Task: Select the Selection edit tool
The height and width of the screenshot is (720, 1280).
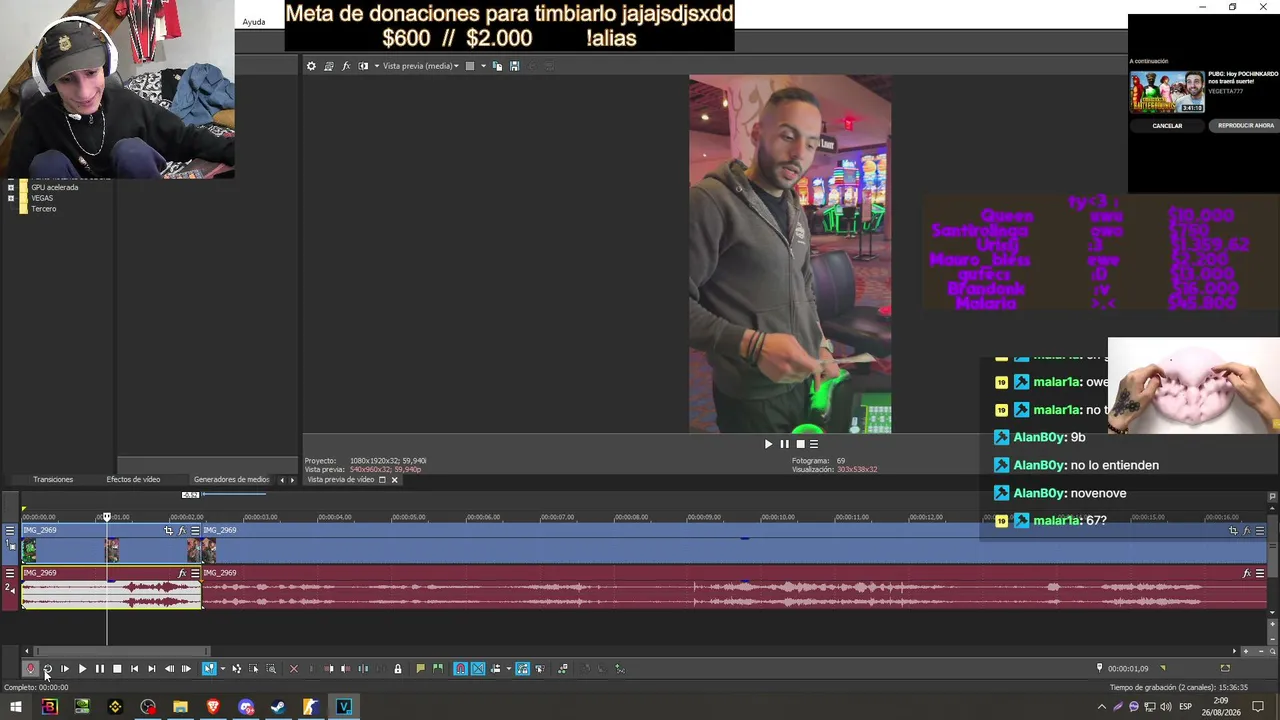Action: 254,669
